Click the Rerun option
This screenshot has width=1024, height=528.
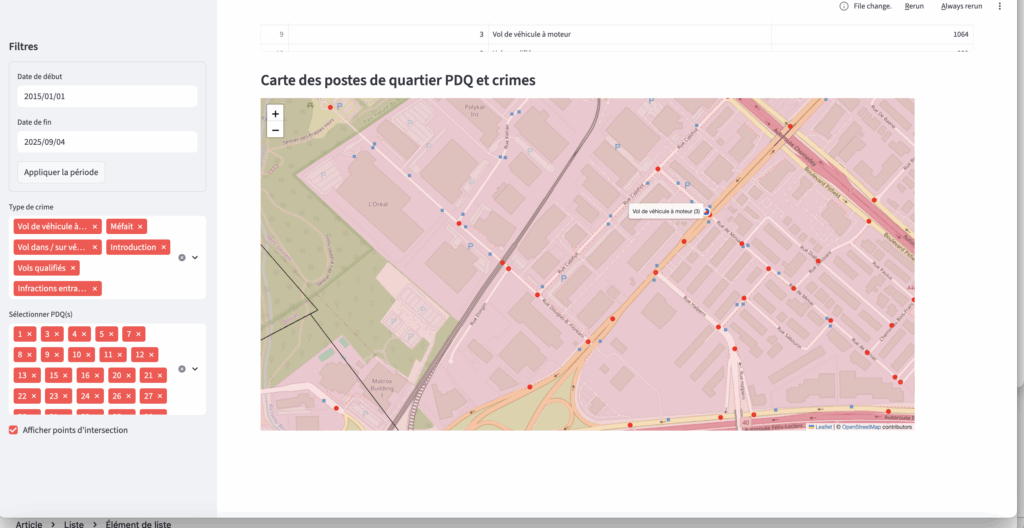(914, 6)
